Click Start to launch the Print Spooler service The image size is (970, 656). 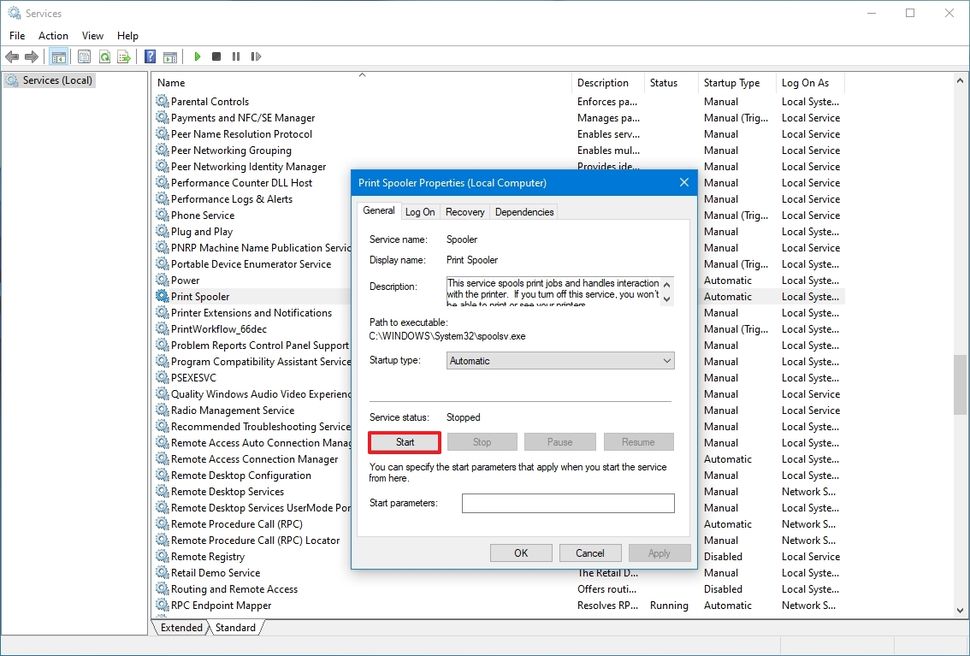pyautogui.click(x=404, y=441)
